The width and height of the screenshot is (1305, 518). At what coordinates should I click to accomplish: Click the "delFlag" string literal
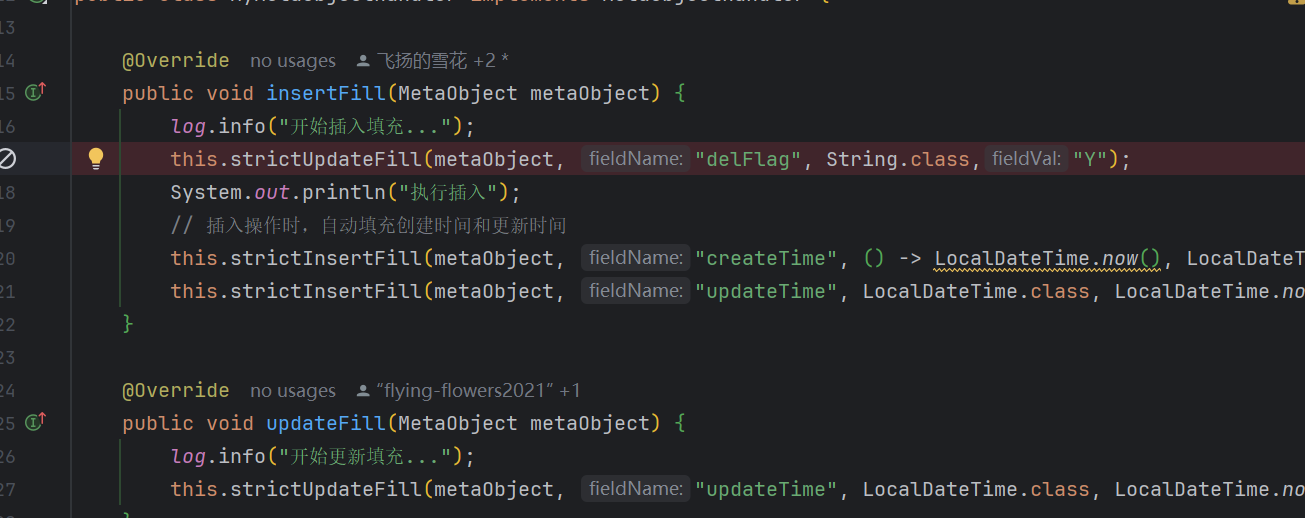[x=749, y=159]
